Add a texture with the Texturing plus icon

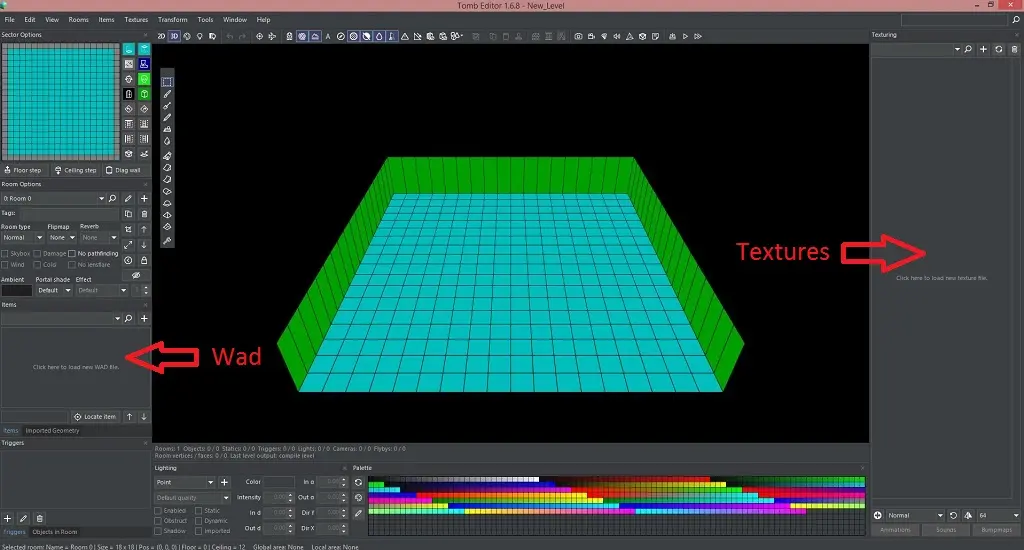(983, 49)
